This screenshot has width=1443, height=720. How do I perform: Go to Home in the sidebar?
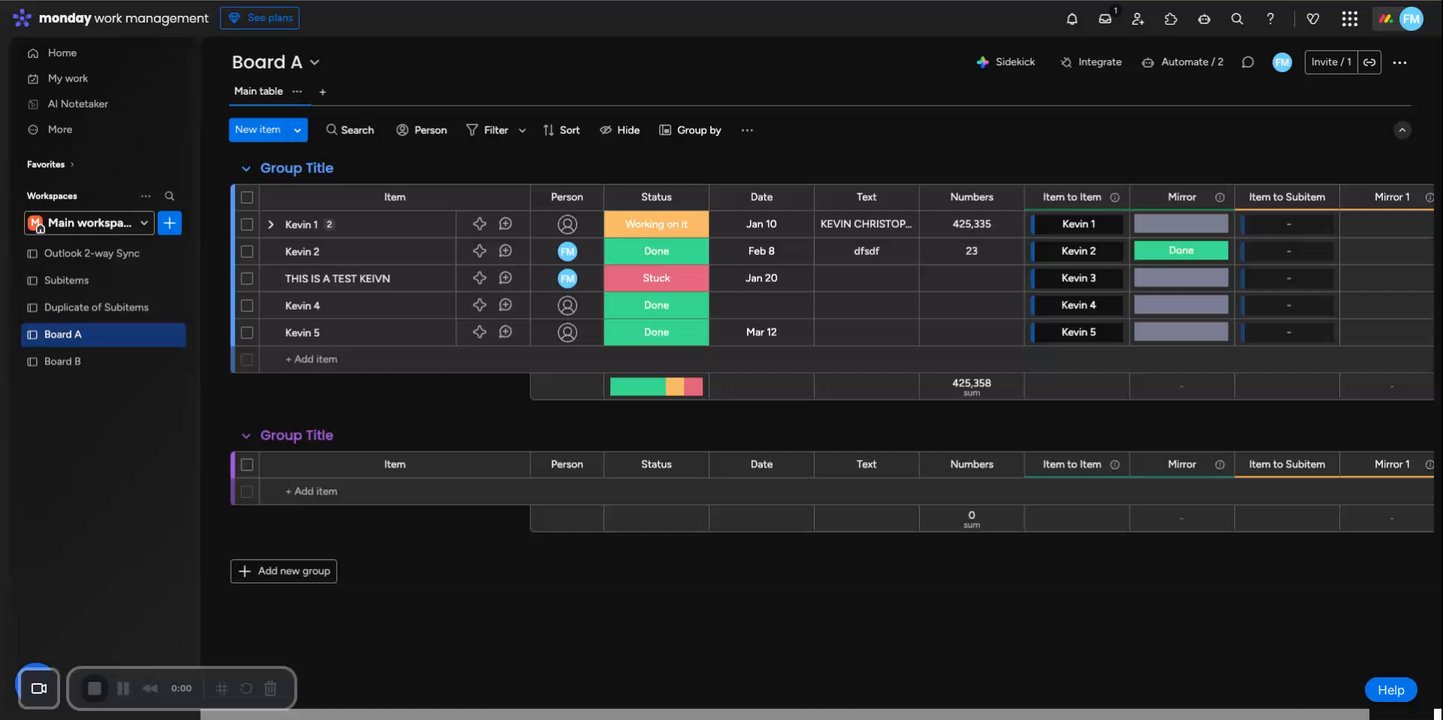(x=62, y=53)
